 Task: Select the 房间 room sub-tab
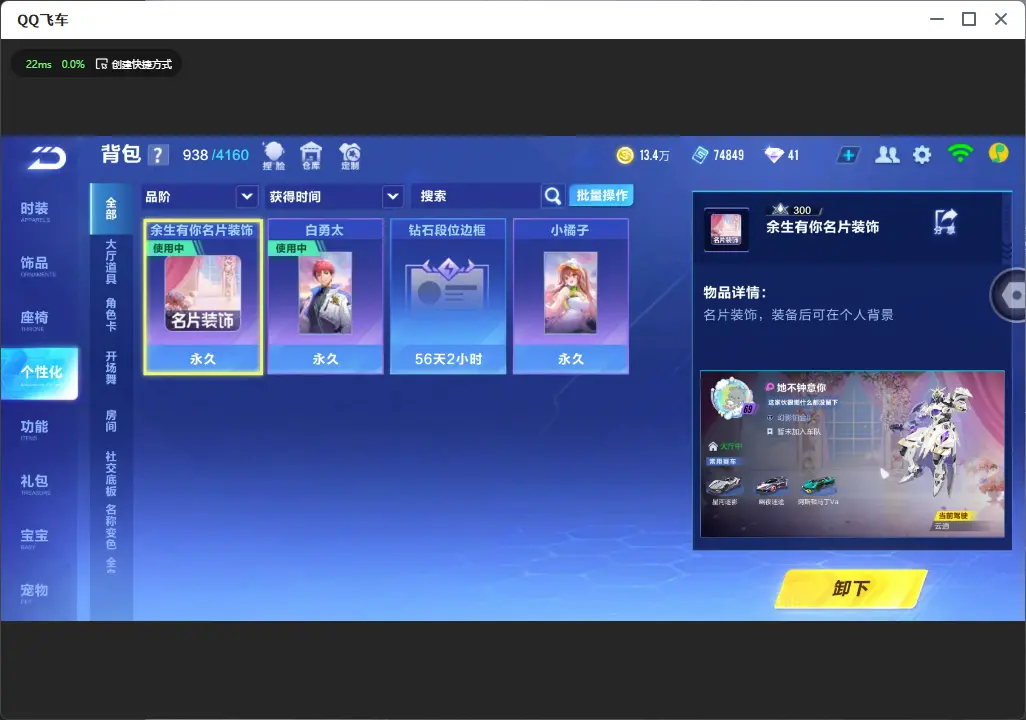(x=111, y=421)
